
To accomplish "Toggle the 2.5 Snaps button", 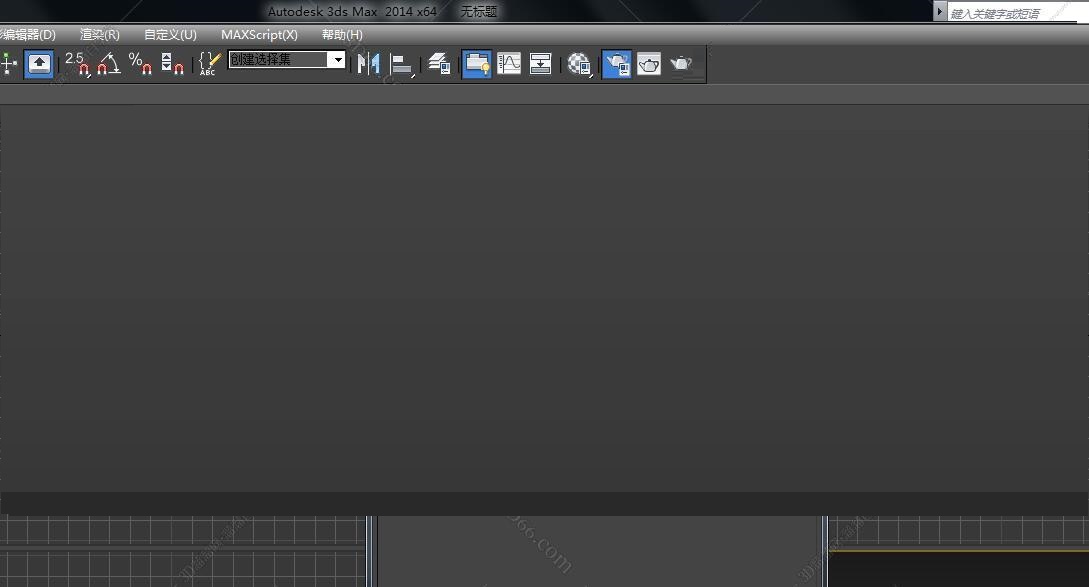I will [77, 64].
